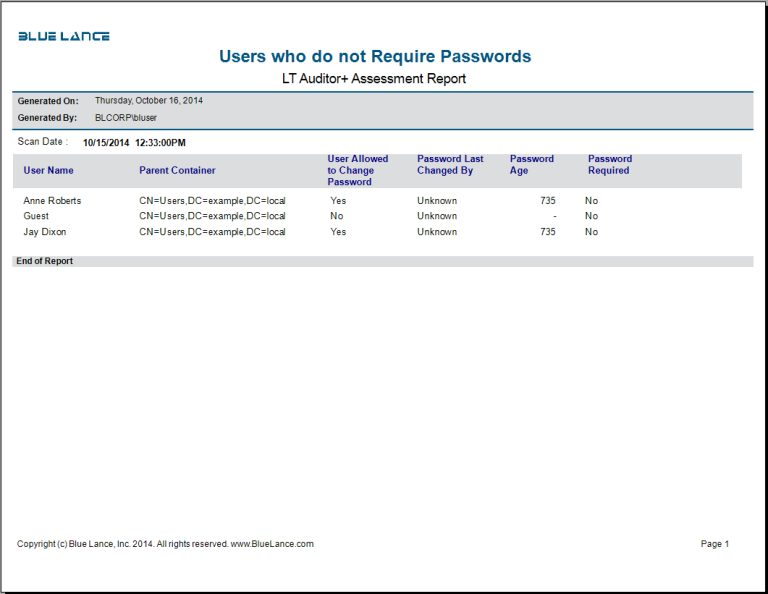Viewport: 768px width, 594px height.
Task: Click 'Password Last Changed By' column header
Action: pos(450,165)
